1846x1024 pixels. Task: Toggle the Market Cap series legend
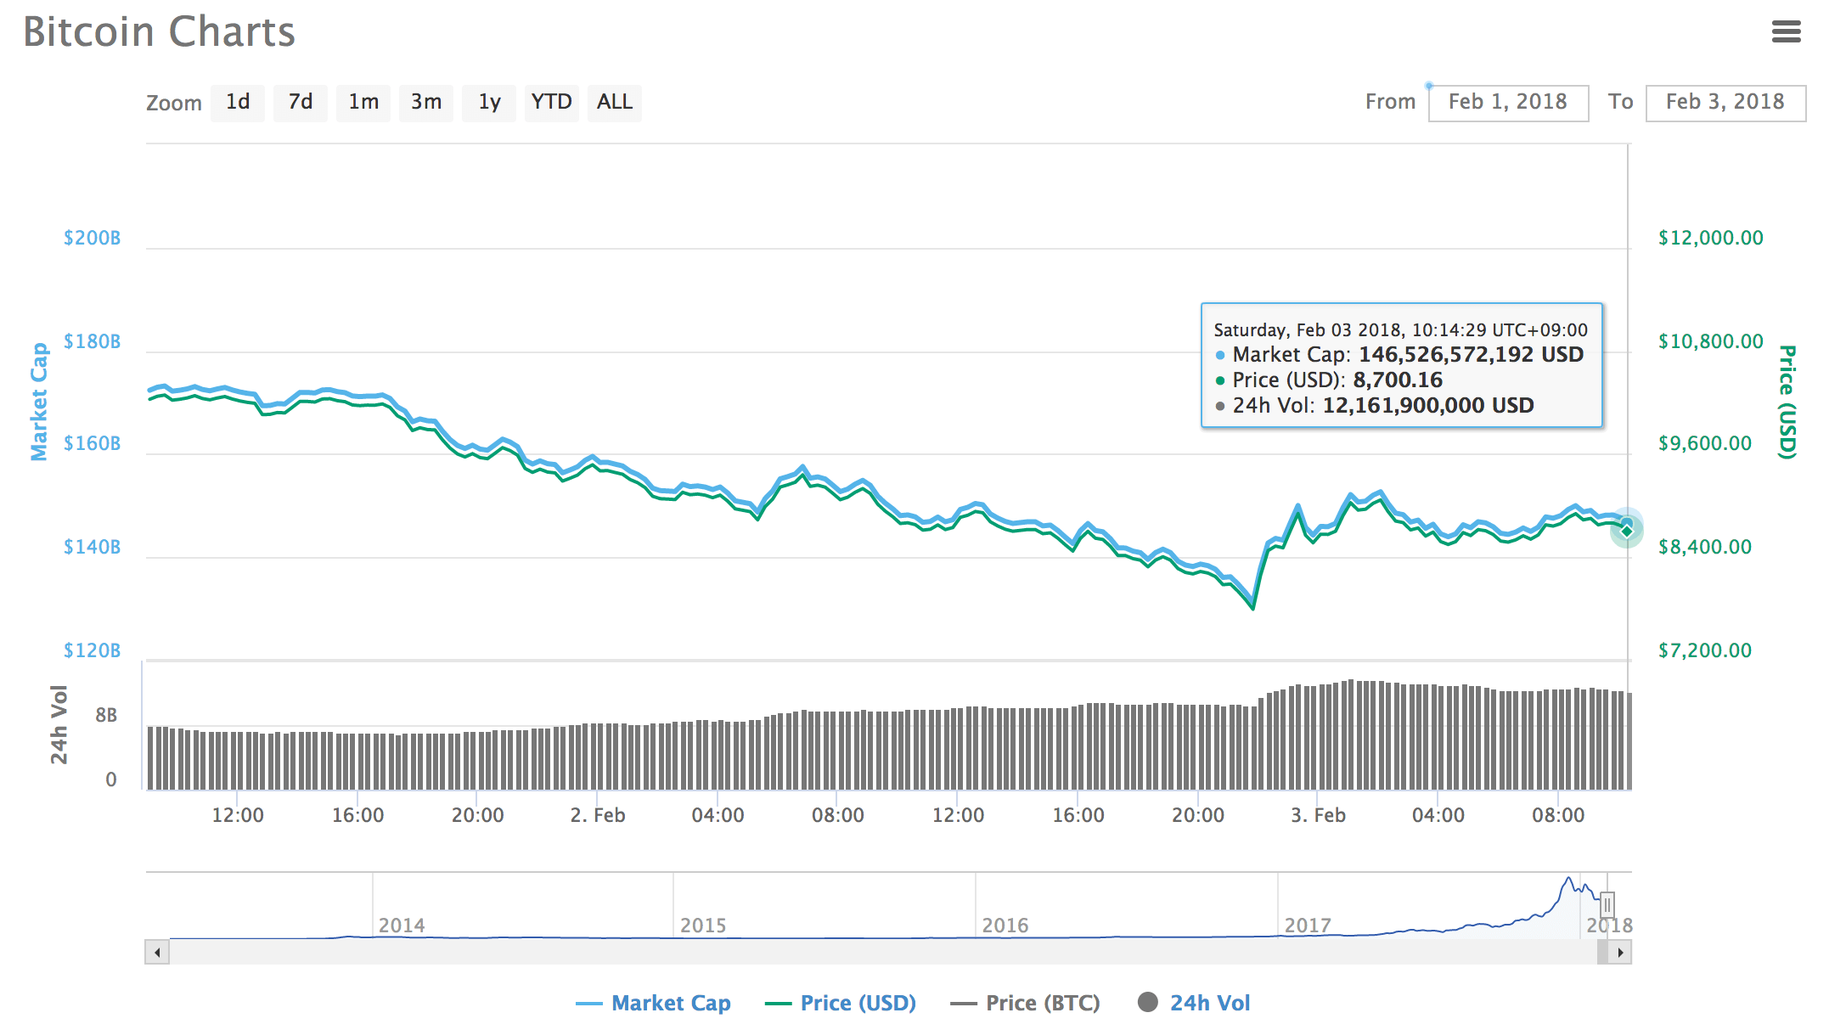click(x=654, y=1003)
